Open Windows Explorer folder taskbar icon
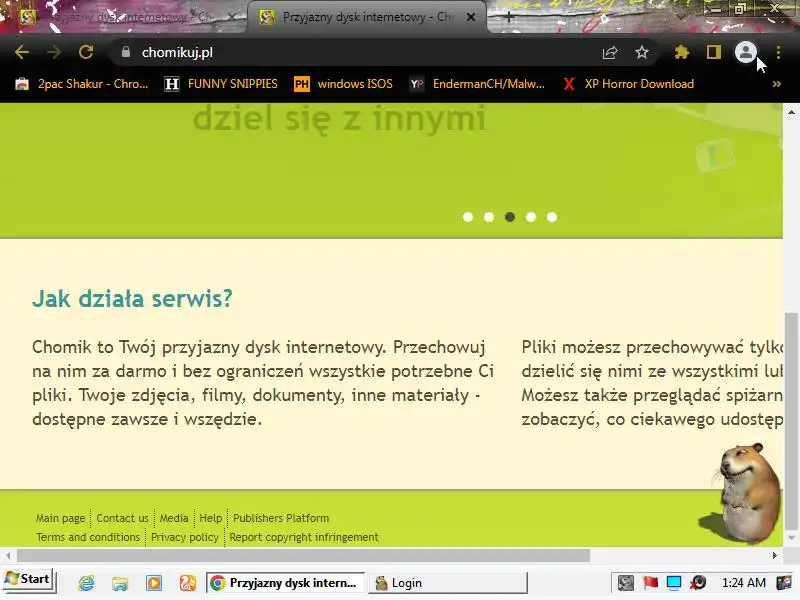 pos(120,583)
